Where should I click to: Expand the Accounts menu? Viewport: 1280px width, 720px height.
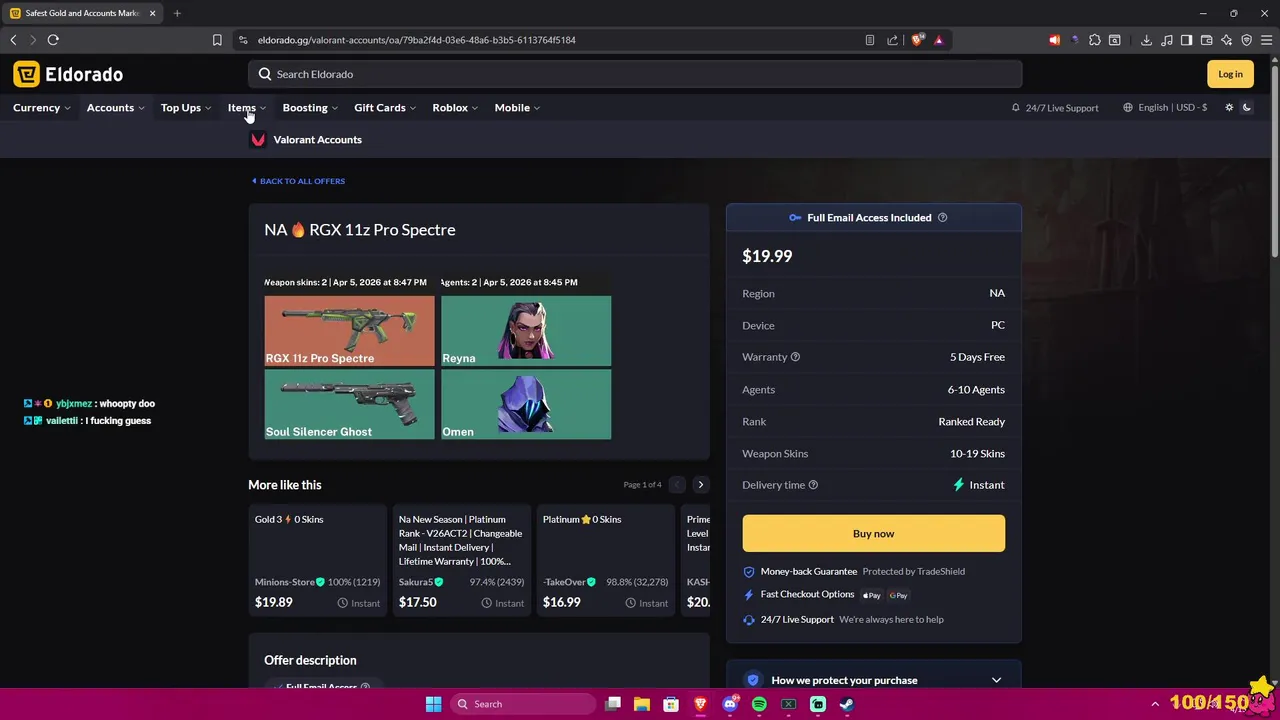coord(116,107)
